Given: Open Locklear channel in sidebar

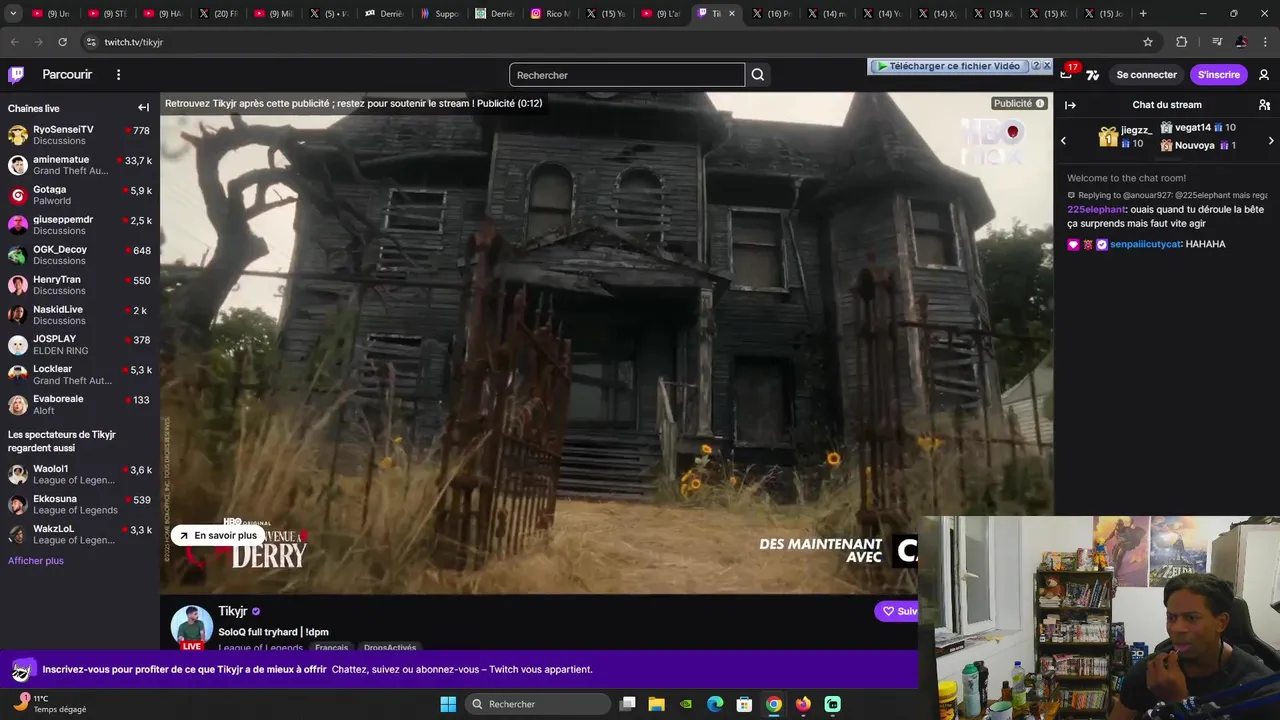Looking at the screenshot, I should 80,375.
